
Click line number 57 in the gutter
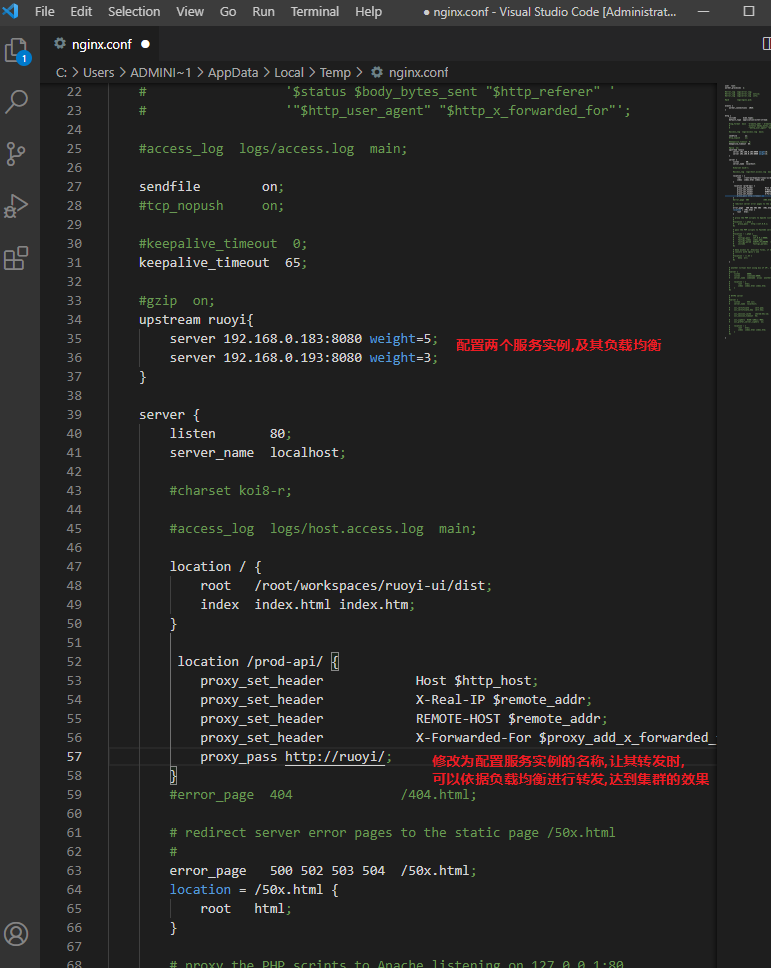pos(74,756)
